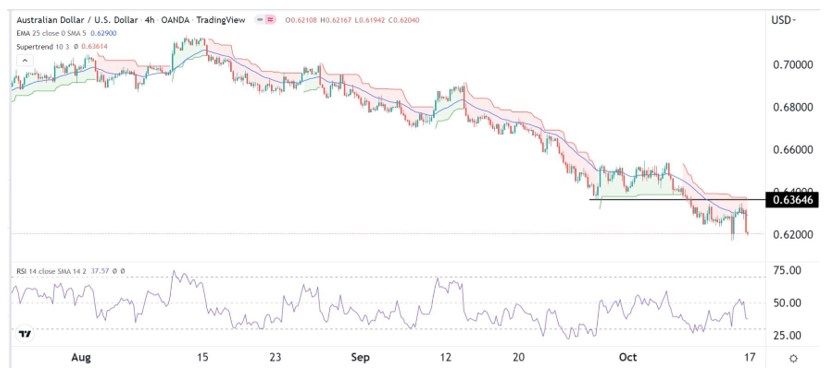Open chart settings gear icon
This screenshot has height=376, width=832.
pyautogui.click(x=793, y=358)
